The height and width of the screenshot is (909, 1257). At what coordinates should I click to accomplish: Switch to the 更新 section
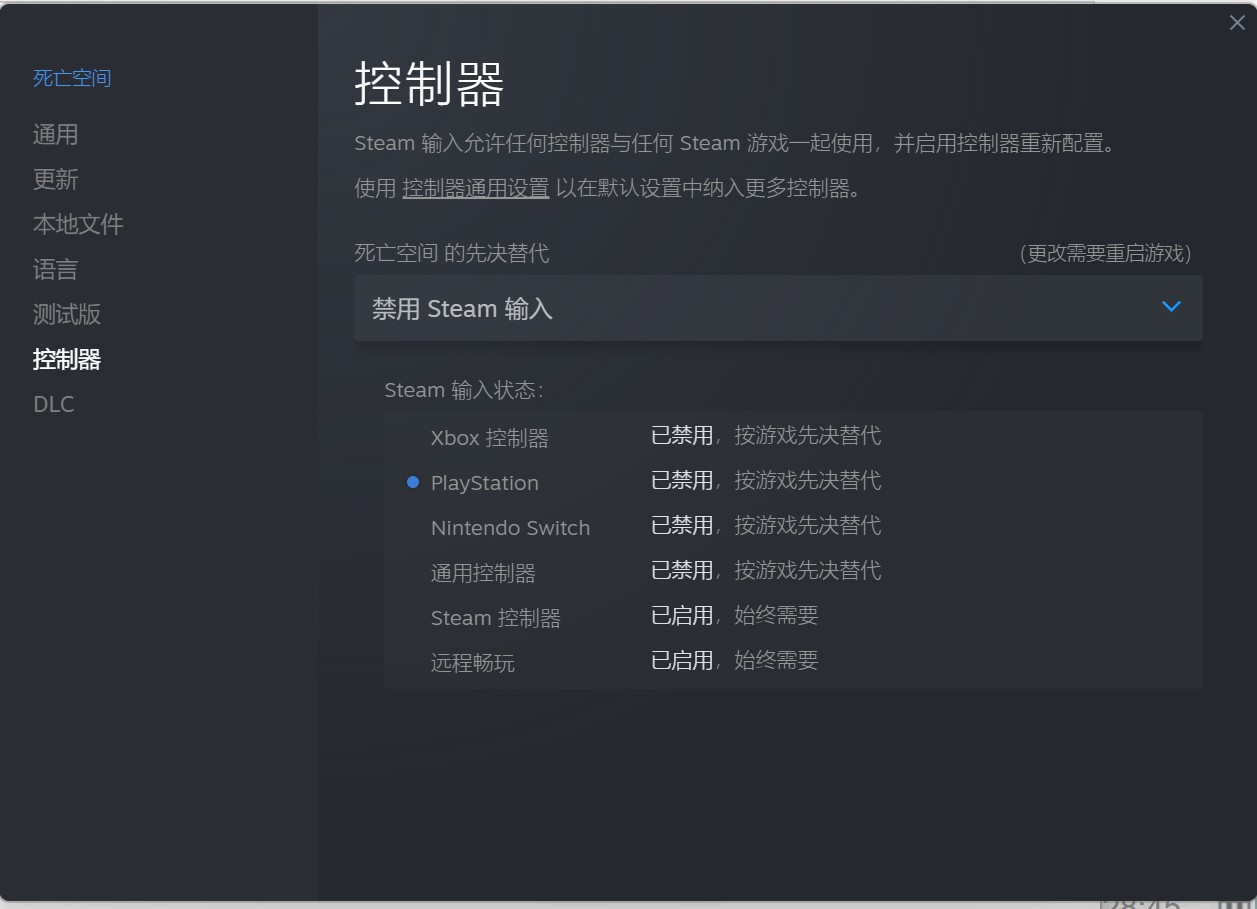tap(55, 180)
